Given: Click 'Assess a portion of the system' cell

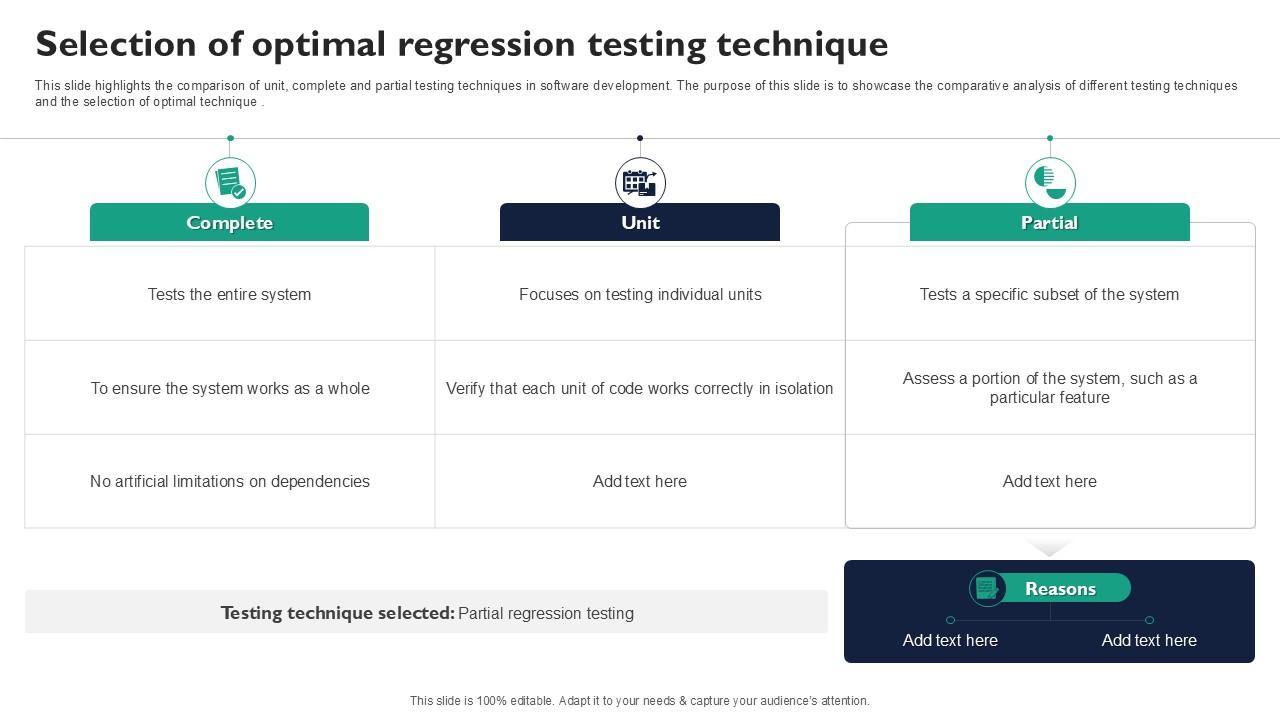Looking at the screenshot, I should click(1049, 388).
